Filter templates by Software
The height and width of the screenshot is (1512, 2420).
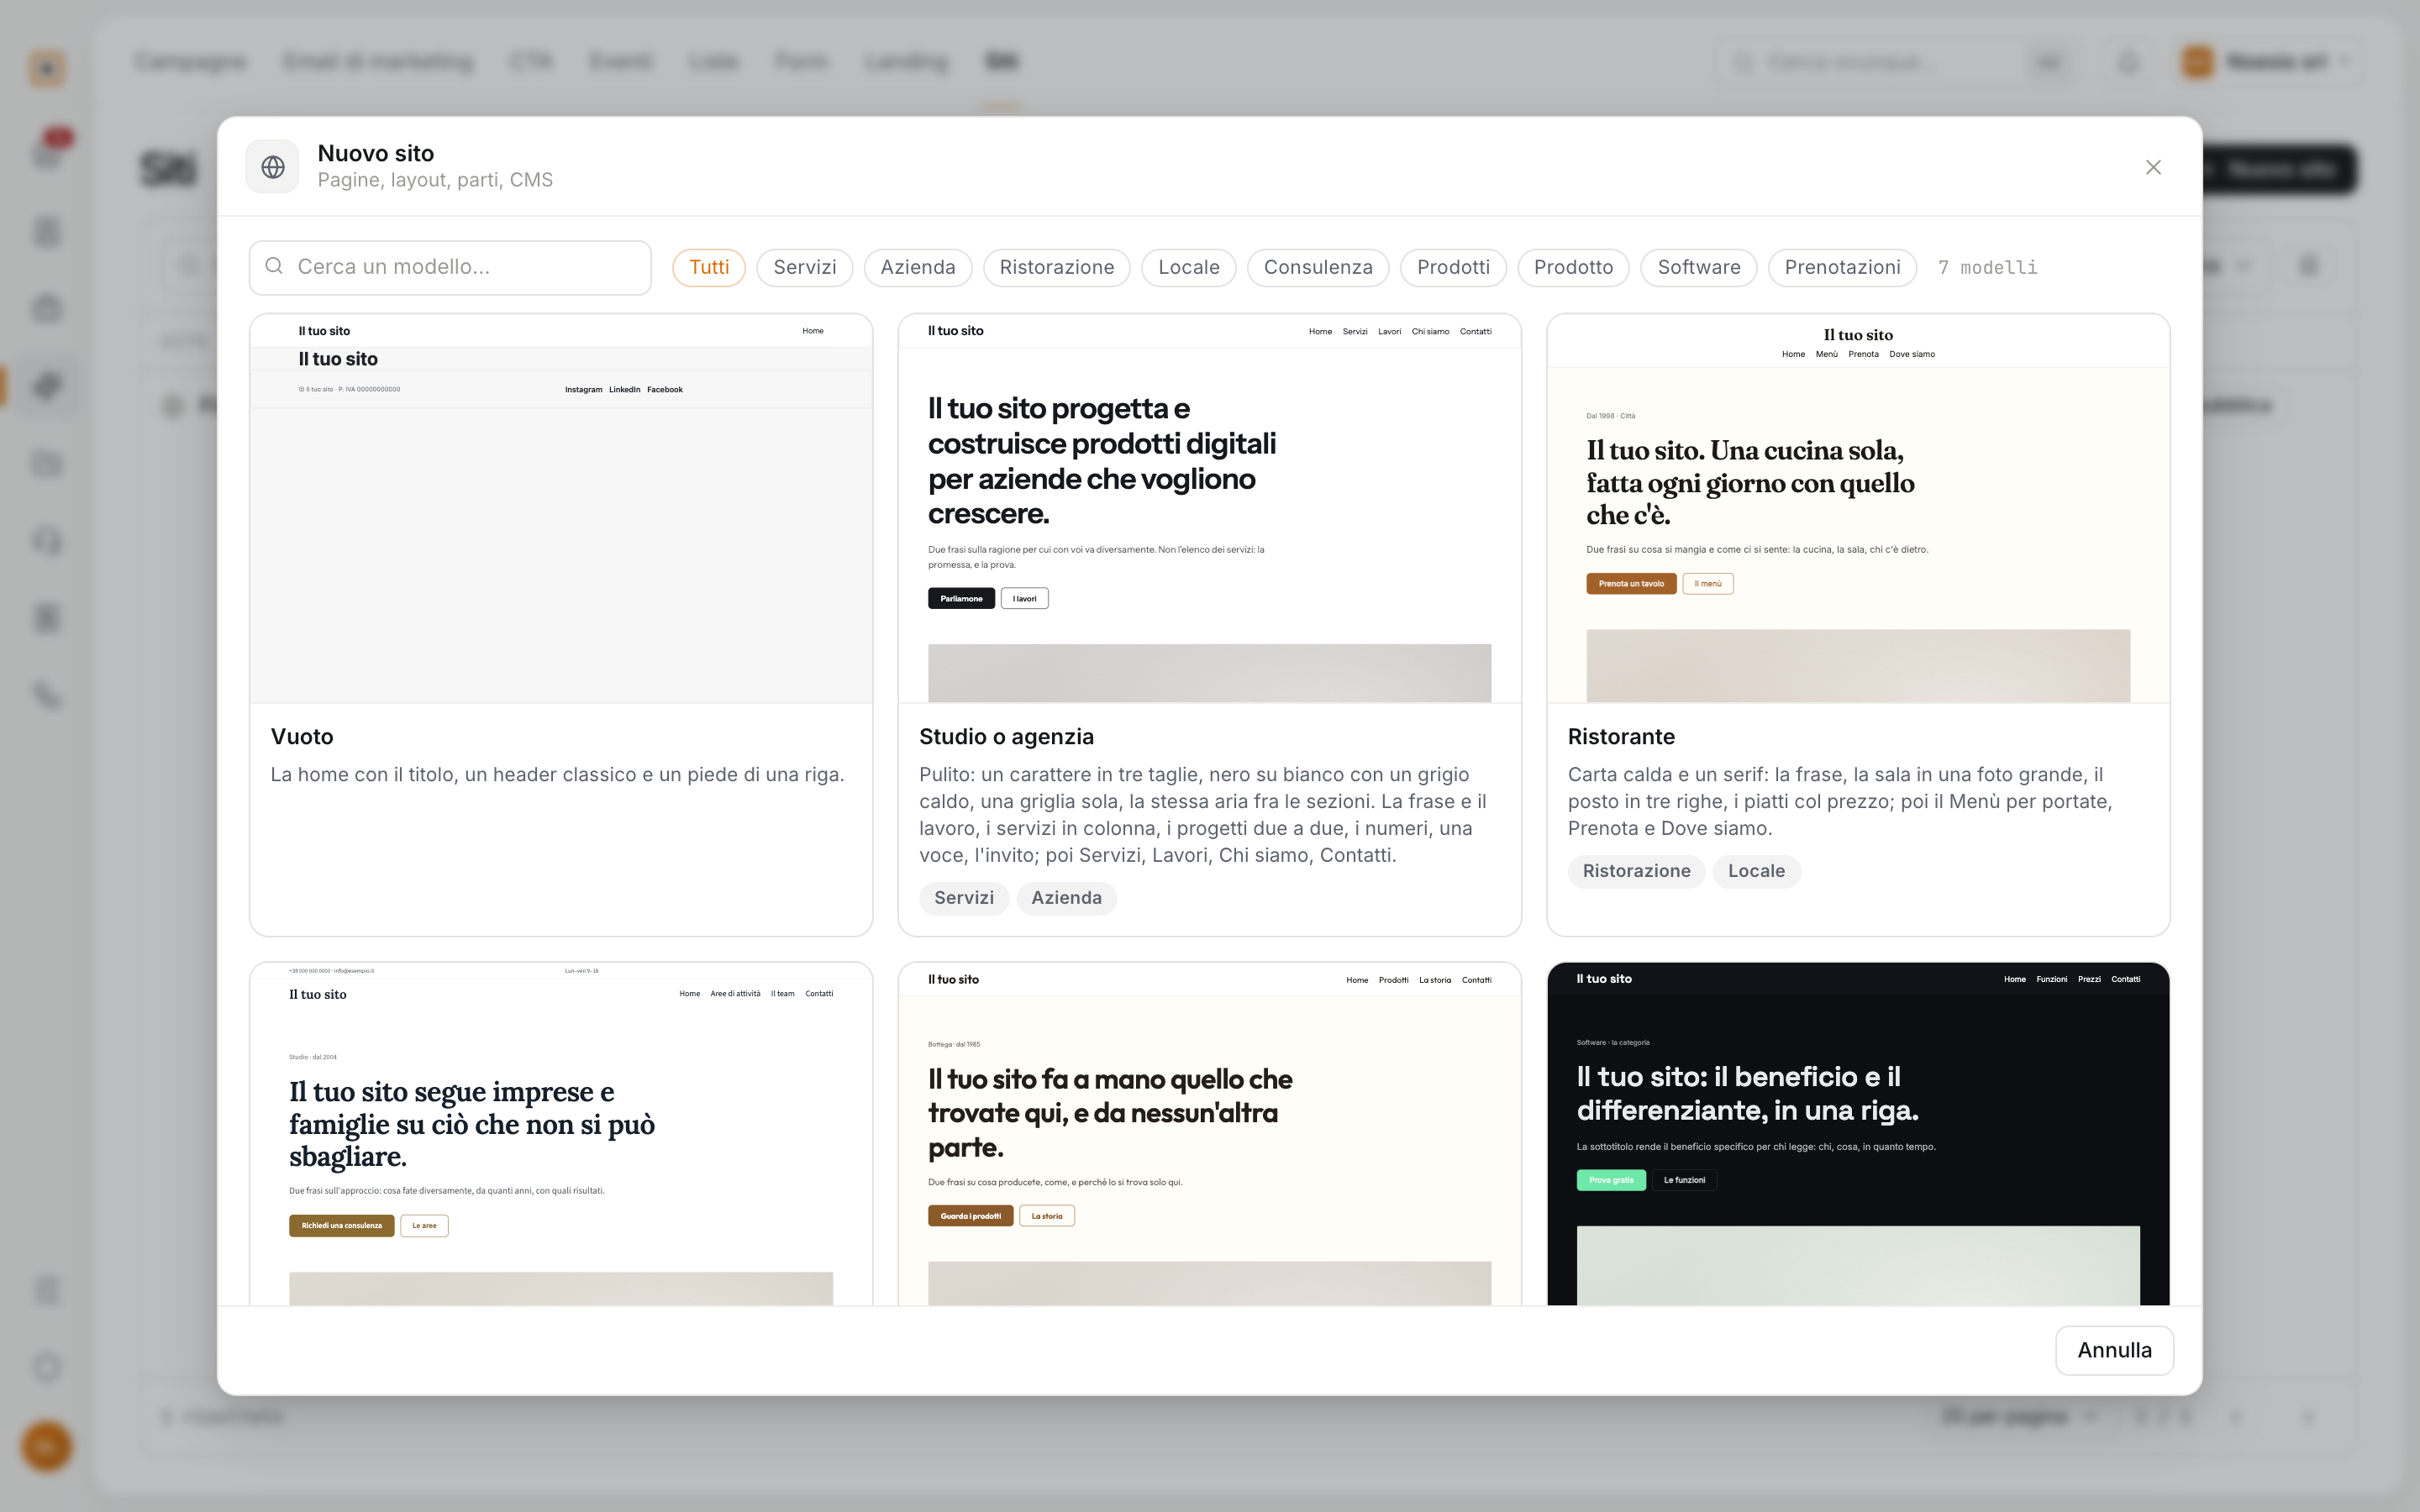pyautogui.click(x=1698, y=267)
